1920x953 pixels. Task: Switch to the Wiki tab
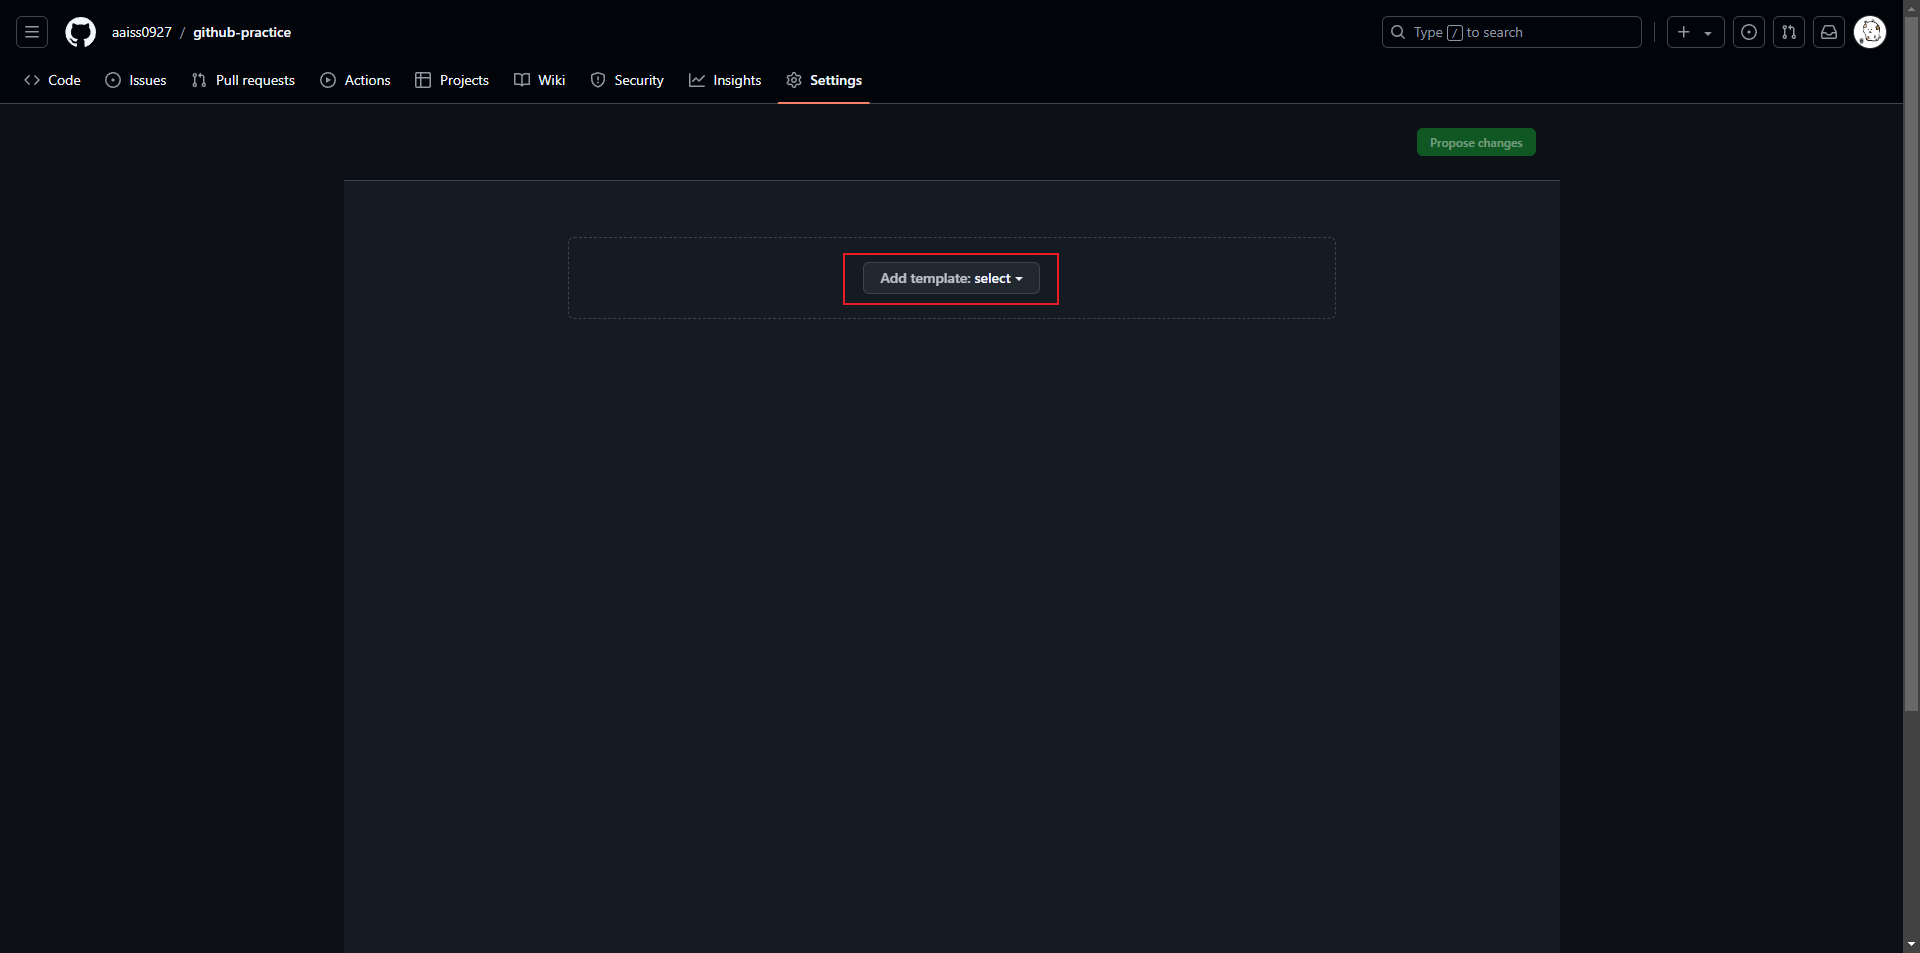point(540,80)
